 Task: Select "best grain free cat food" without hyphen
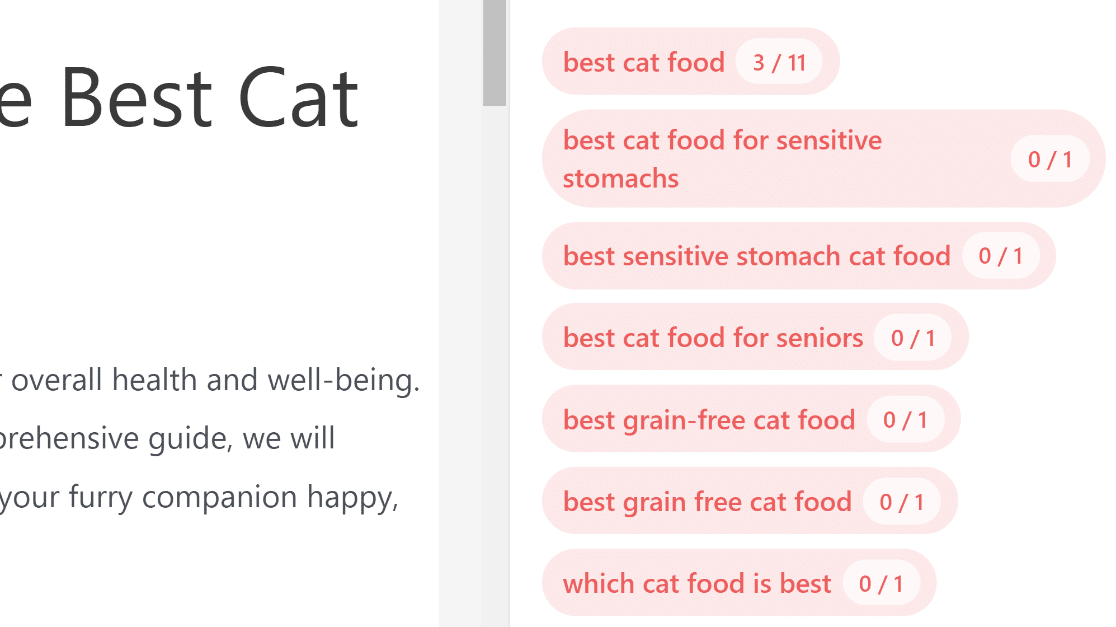click(x=706, y=502)
